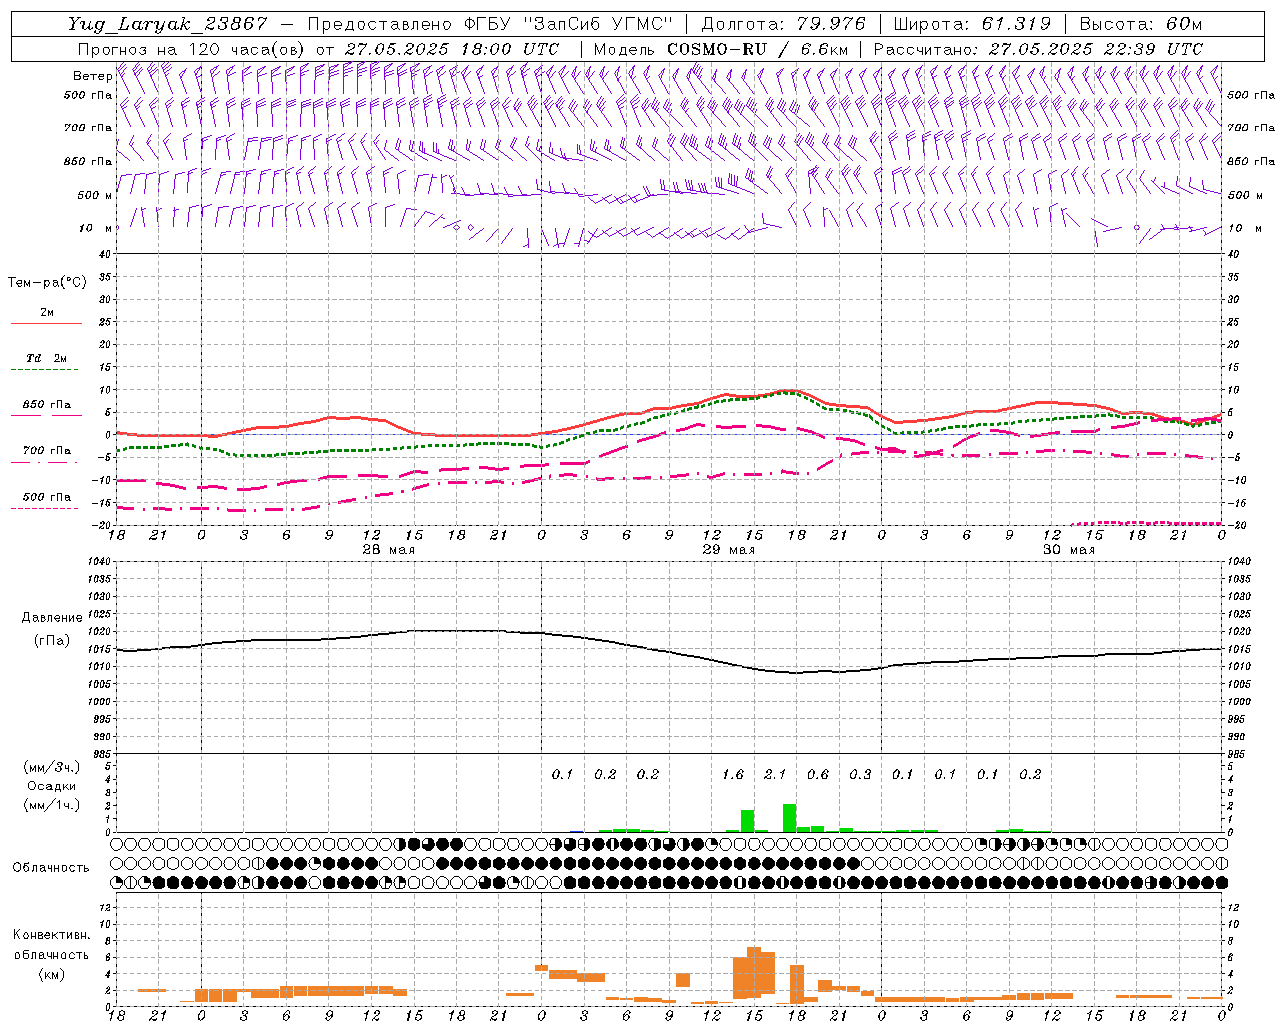Click the red 2м temperature peak near 10°C

(x=789, y=390)
